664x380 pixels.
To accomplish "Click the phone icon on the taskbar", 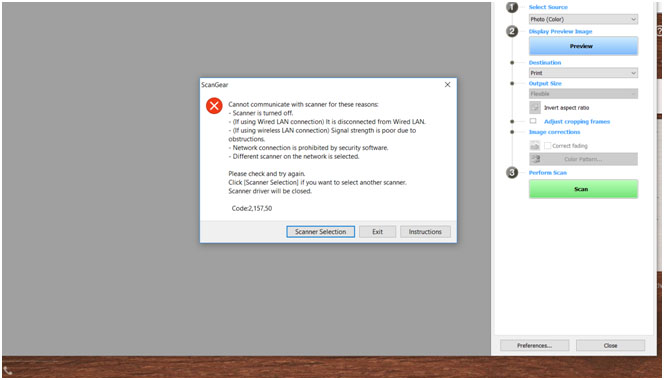I will pyautogui.click(x=8, y=371).
